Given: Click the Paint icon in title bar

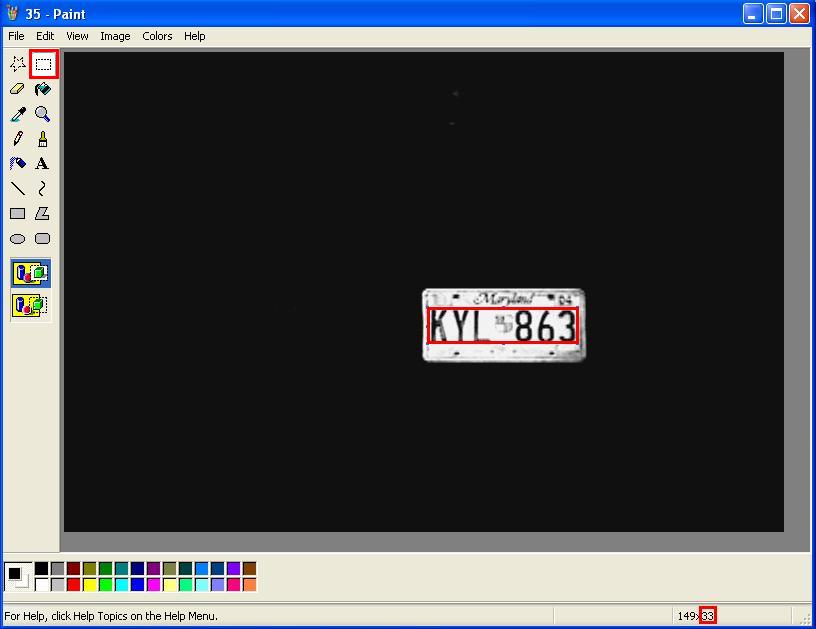Looking at the screenshot, I should (x=12, y=14).
